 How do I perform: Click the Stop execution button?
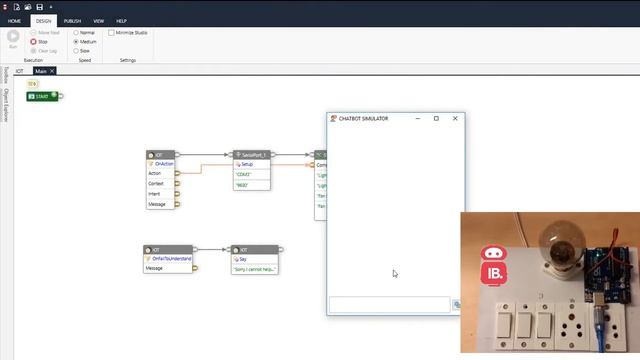[39, 42]
